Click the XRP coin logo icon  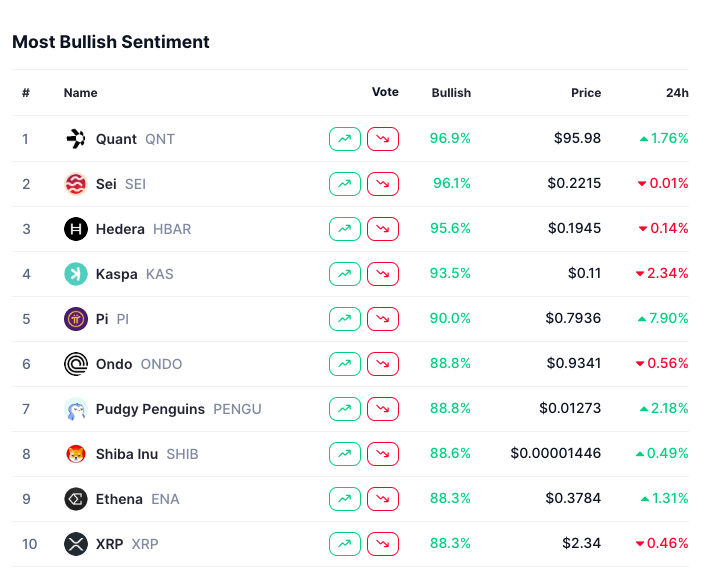coord(76,544)
